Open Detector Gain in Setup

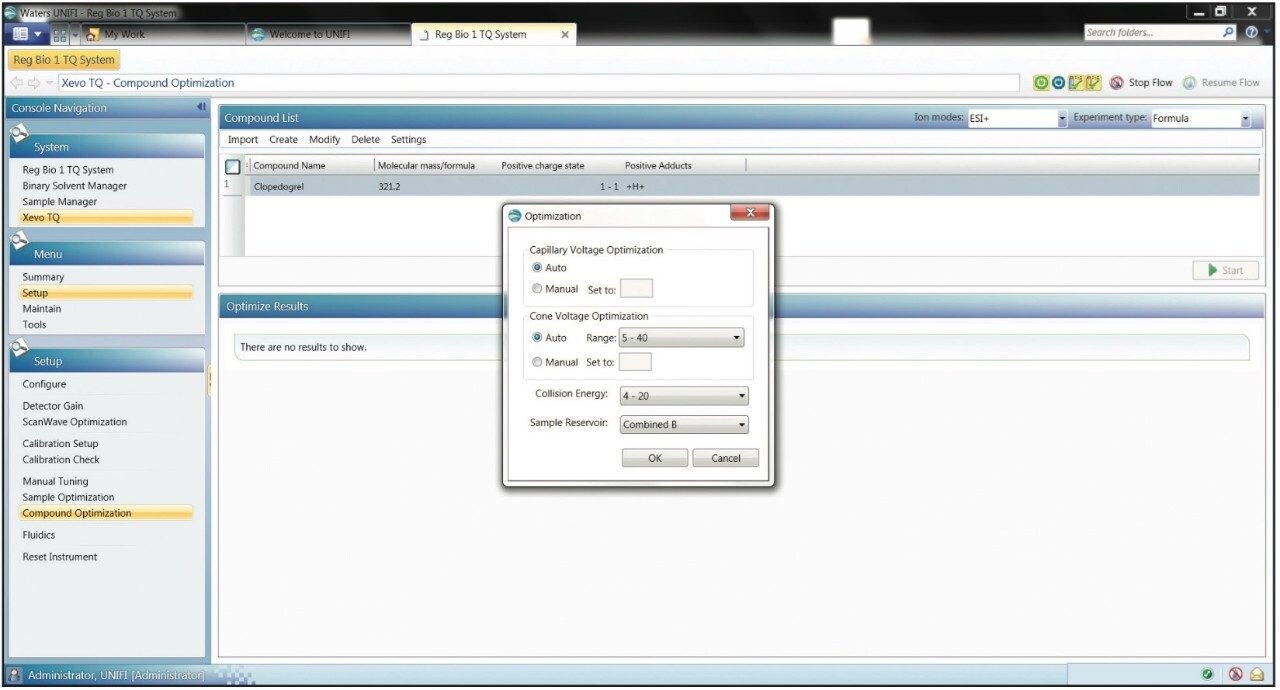pyautogui.click(x=53, y=406)
